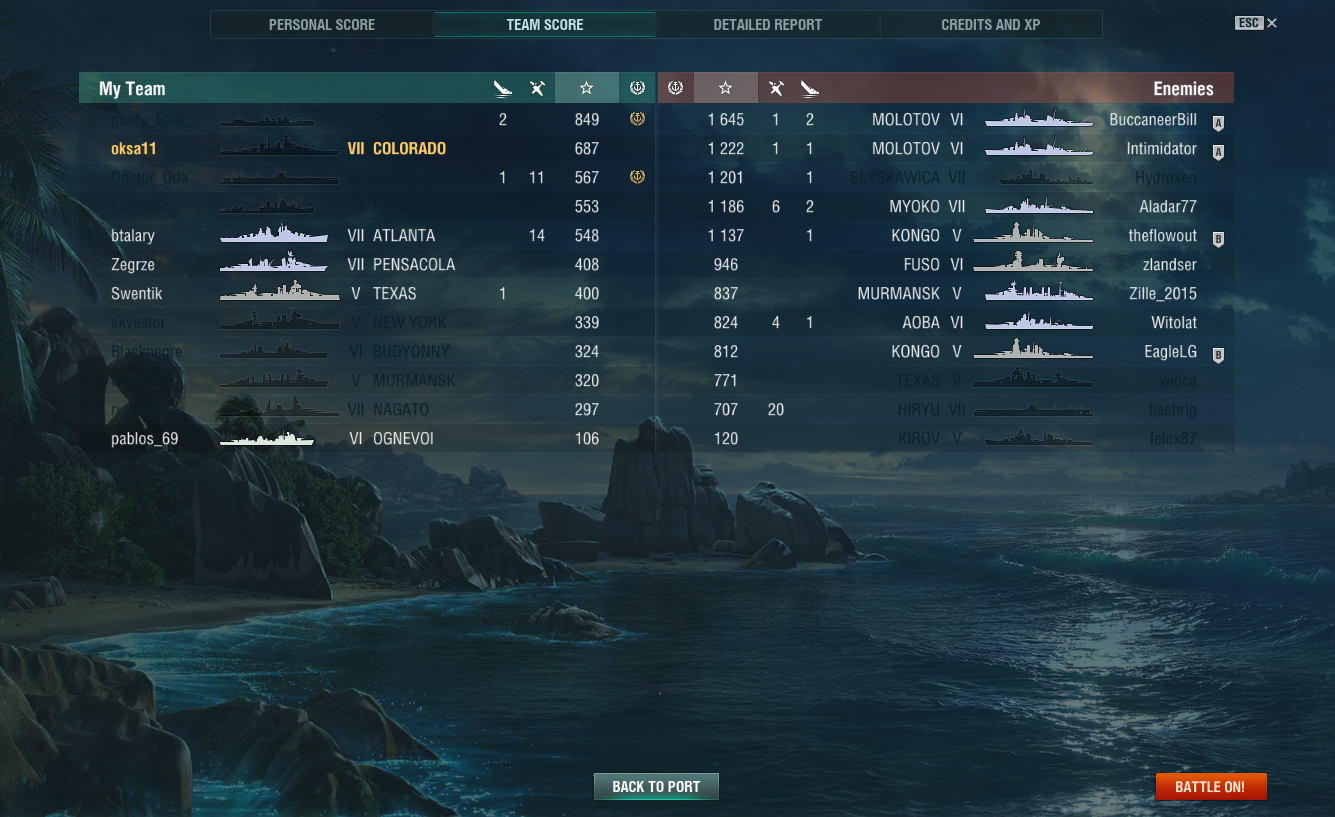Start next match with Battle On!
The width and height of the screenshot is (1335, 817).
[1210, 786]
